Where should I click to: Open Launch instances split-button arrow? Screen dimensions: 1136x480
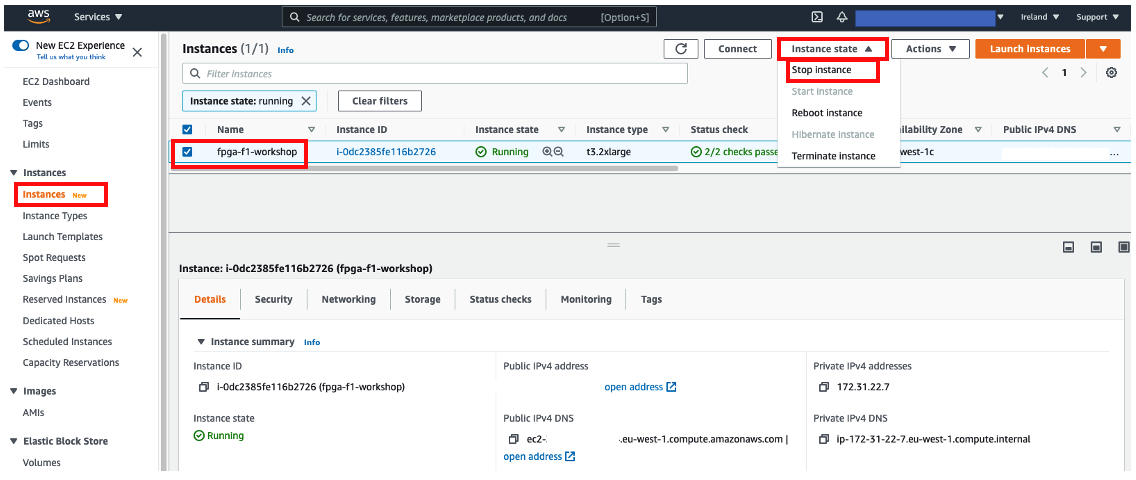click(1103, 49)
